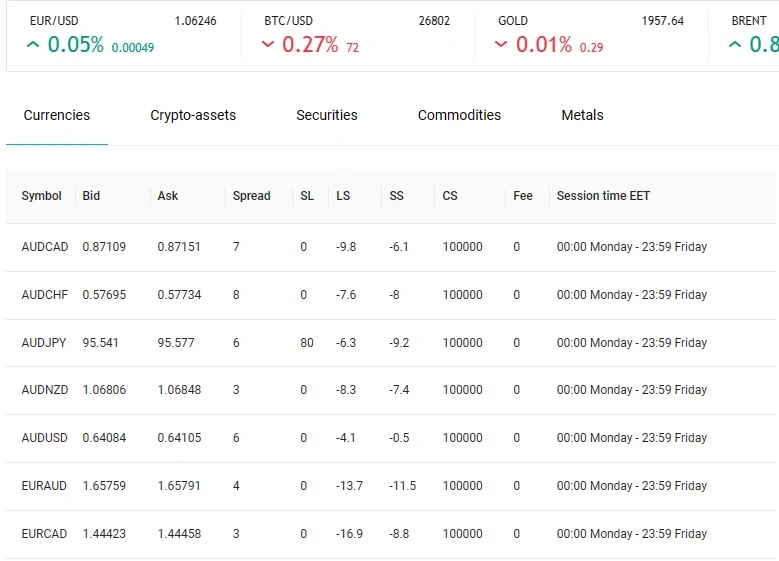Switch to the Crypto-assets tab
The width and height of the screenshot is (779, 561).
(x=193, y=115)
